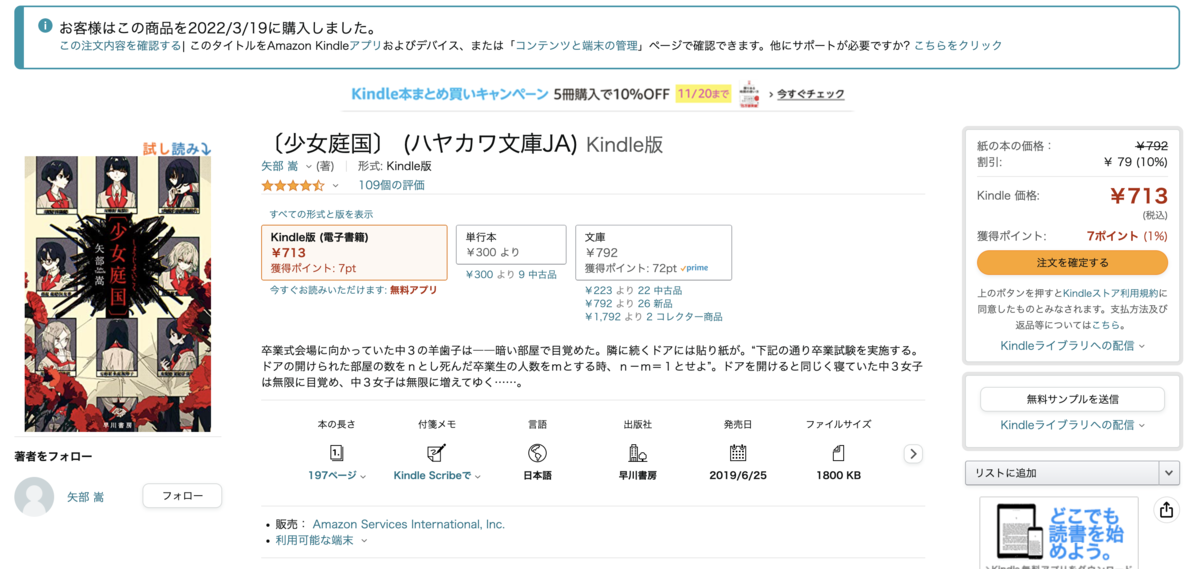
Task: Click 無料サンプルを送信 button
Action: coord(1072,399)
